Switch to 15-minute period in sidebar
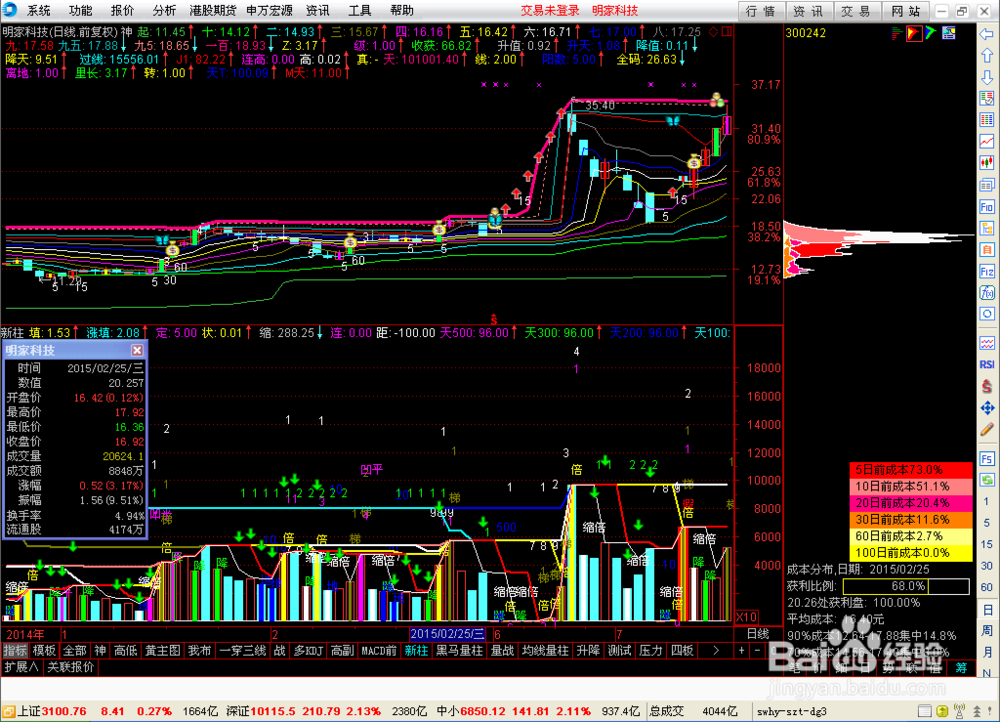Viewport: 1000px width, 722px height. point(987,544)
